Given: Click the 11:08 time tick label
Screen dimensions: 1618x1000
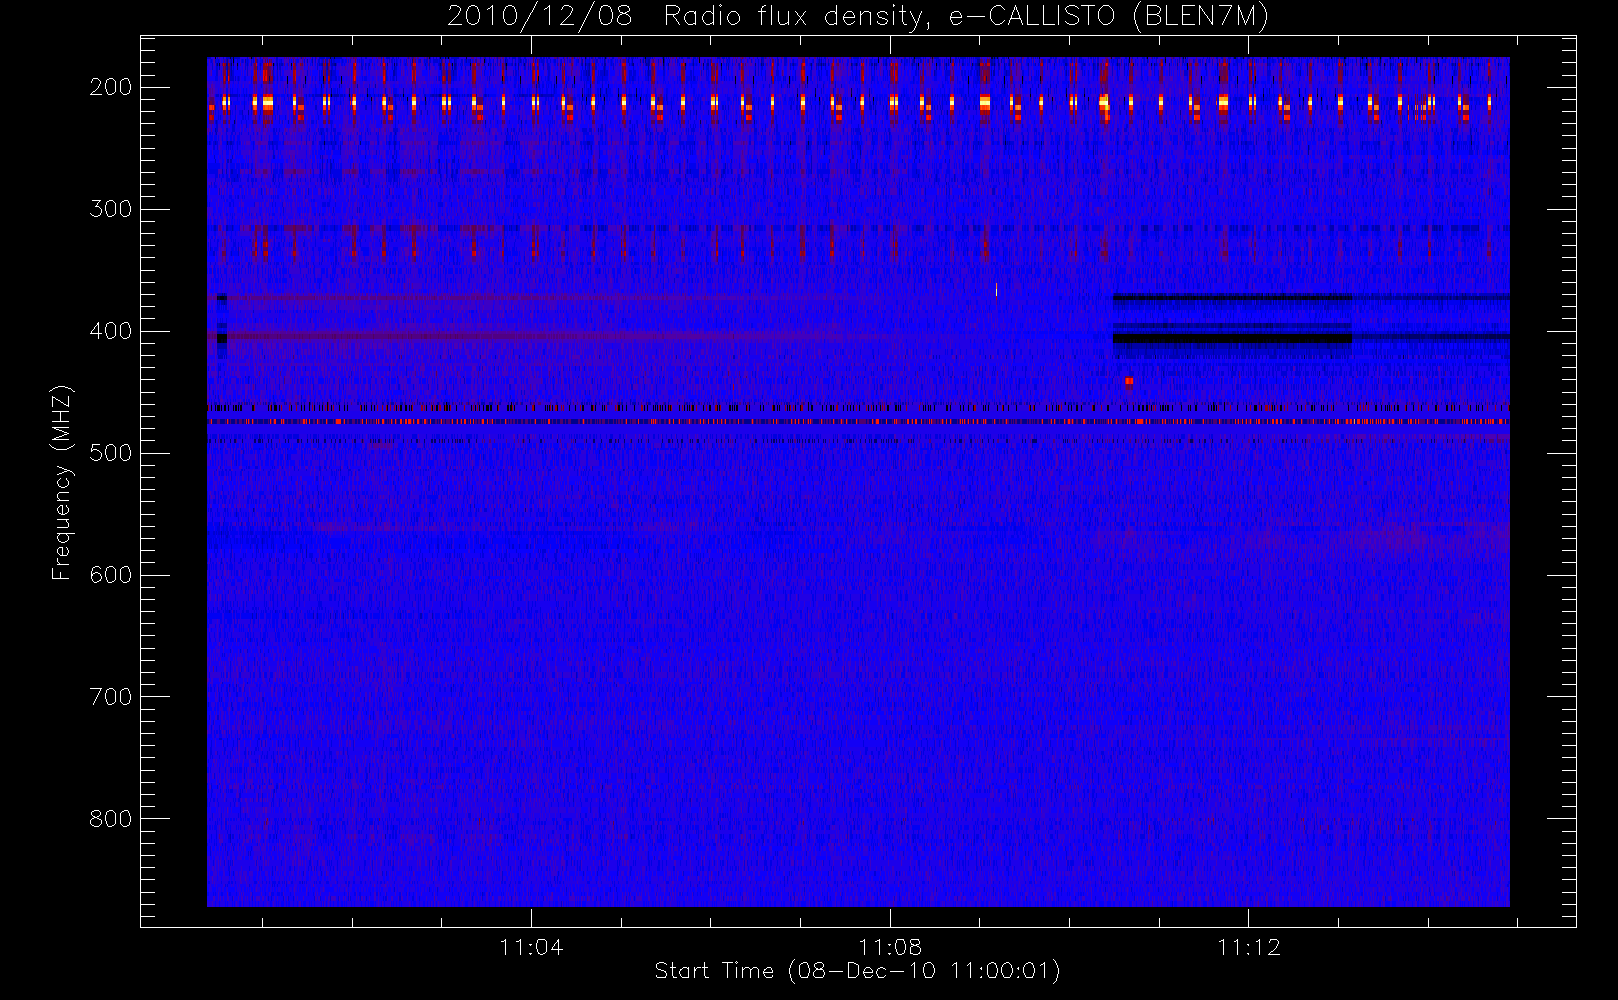Looking at the screenshot, I should 890,947.
